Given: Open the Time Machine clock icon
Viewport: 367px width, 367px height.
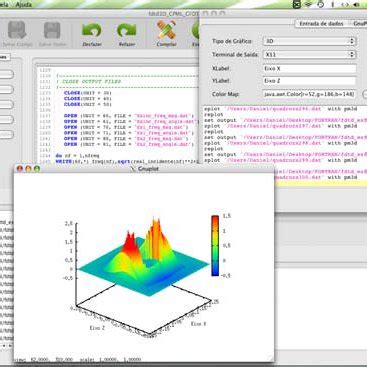Looking at the screenshot, I should [x=321, y=4].
